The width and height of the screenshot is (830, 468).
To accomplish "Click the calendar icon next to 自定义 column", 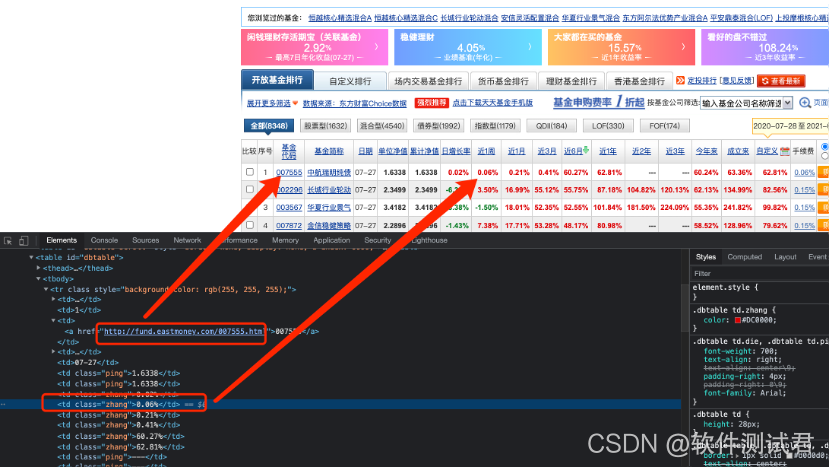I will (784, 151).
